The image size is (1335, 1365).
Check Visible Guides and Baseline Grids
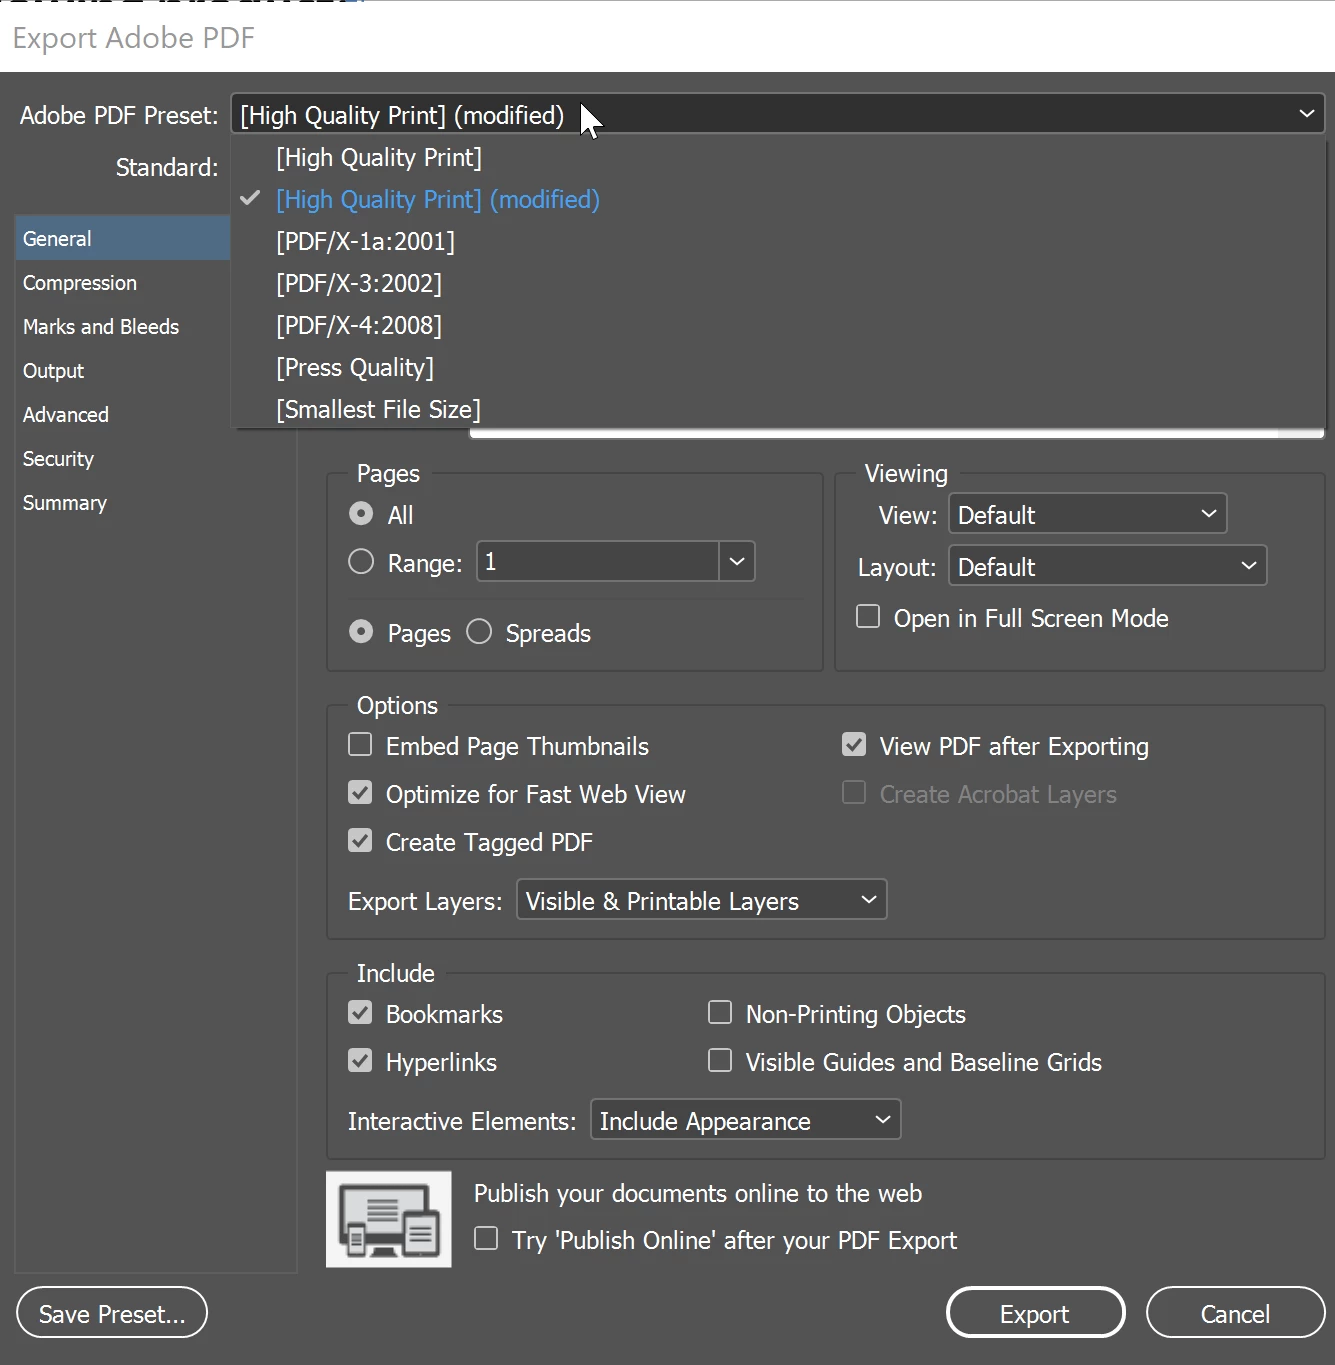point(720,1060)
